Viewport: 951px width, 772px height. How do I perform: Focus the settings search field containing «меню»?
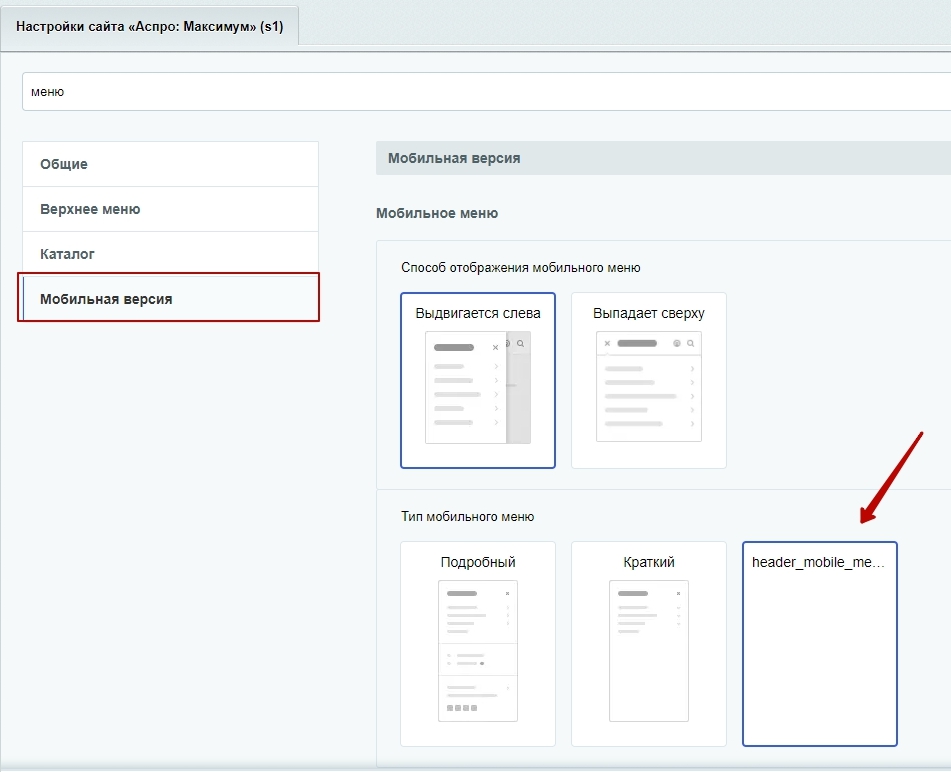tap(480, 91)
